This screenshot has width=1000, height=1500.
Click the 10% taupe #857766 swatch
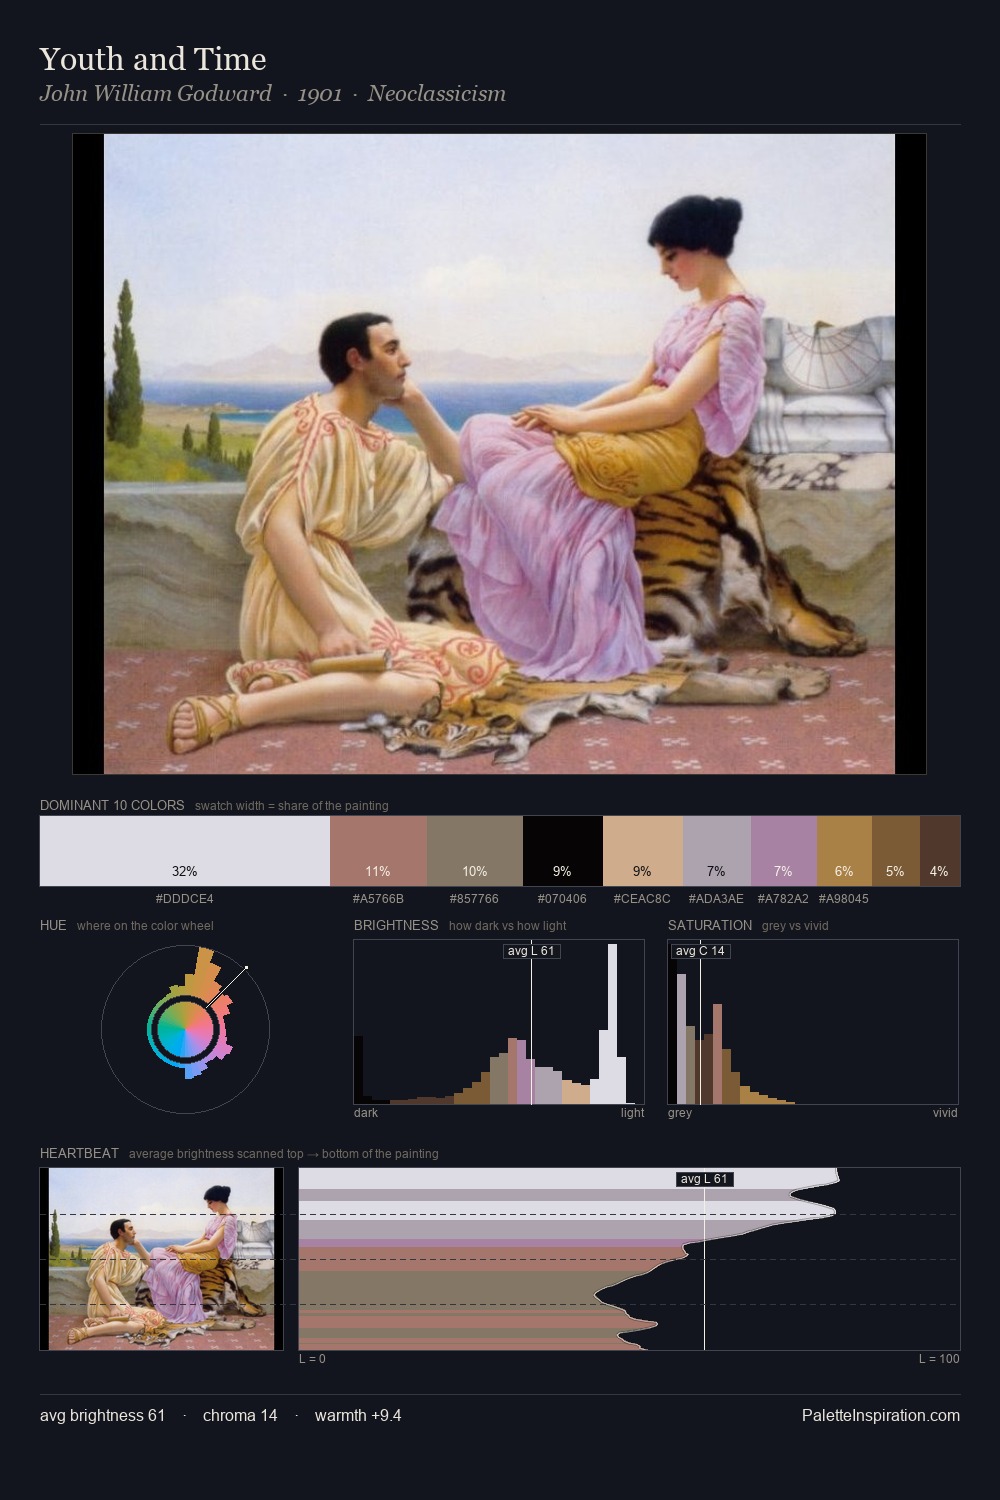click(475, 851)
